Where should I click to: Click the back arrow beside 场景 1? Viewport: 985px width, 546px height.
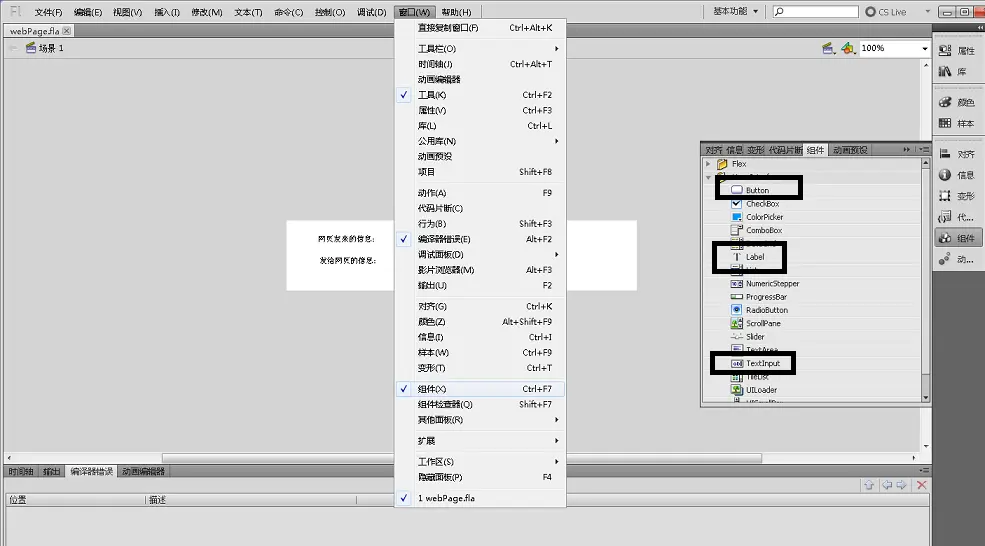(x=14, y=48)
